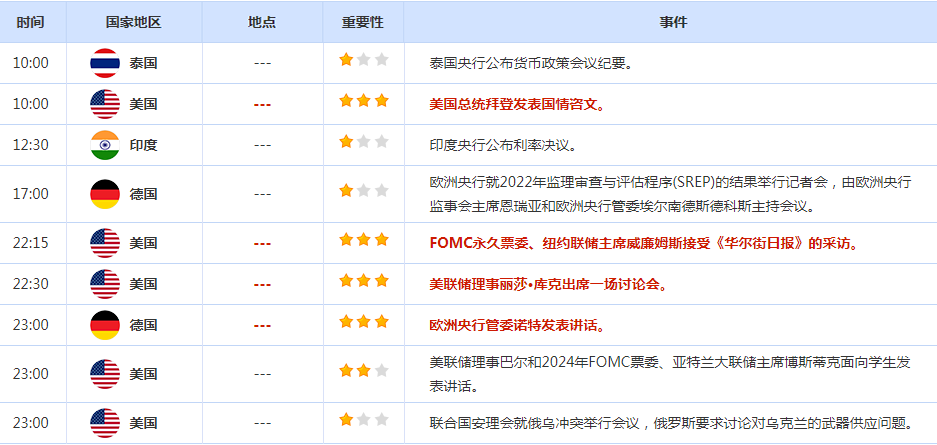Open 美联储理事丽莎·库克 discussion event

click(x=547, y=284)
